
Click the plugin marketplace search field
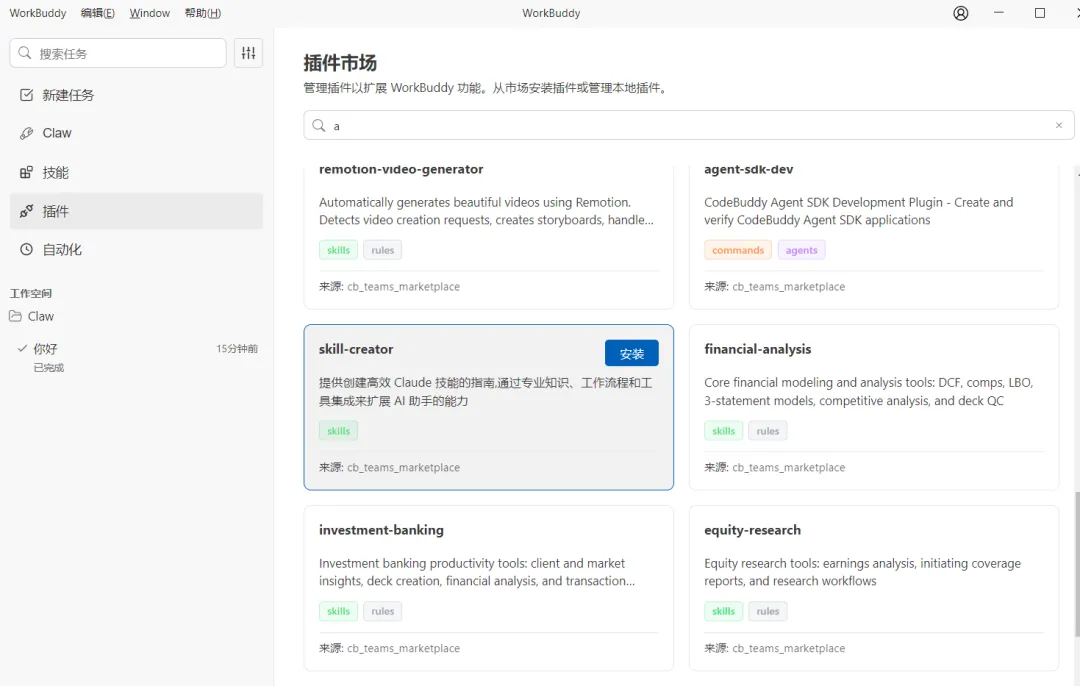(x=690, y=126)
